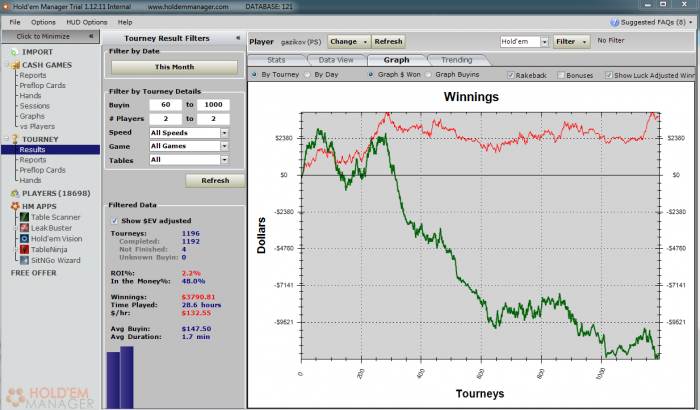The height and width of the screenshot is (410, 700).
Task: Click Refresh button under tourney filters
Action: [215, 180]
